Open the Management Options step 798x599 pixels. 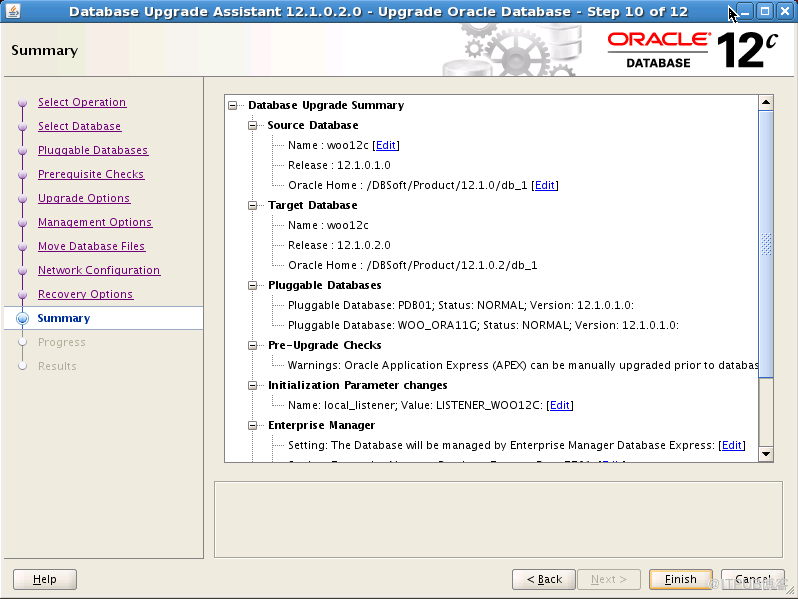pyautogui.click(x=95, y=222)
